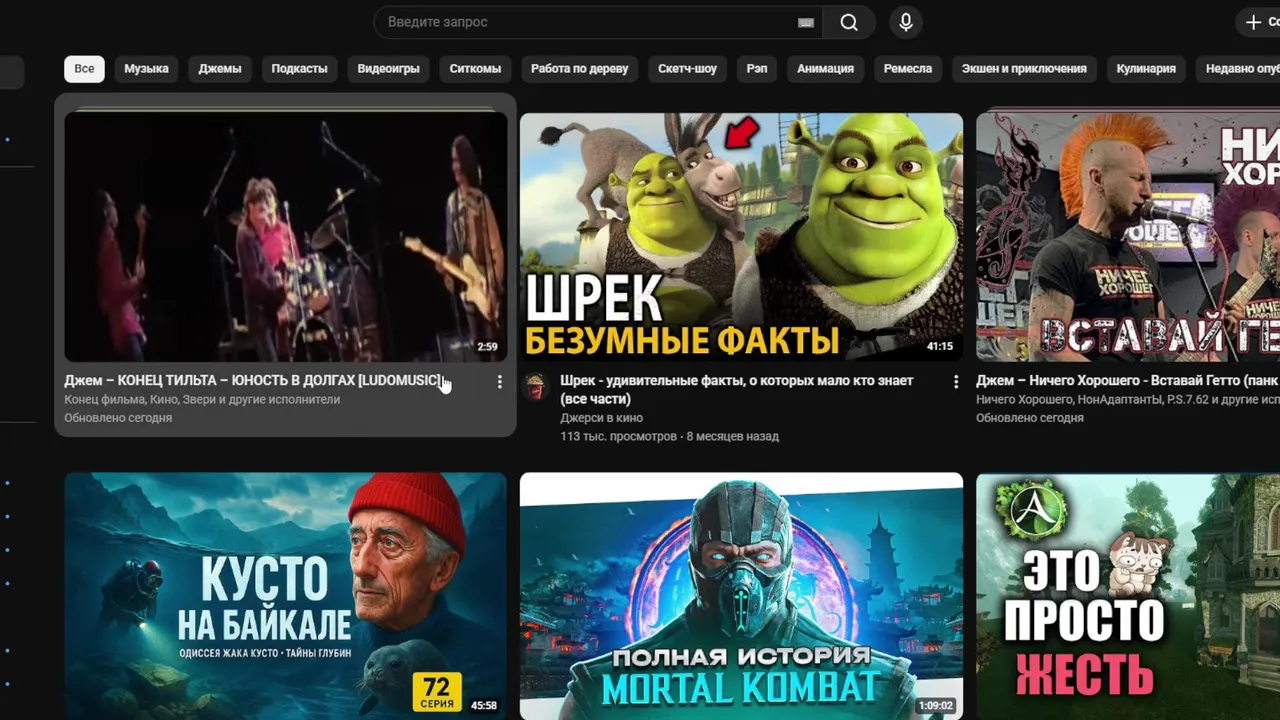Open the concert thumbnail of Конец Тильта mix
1280x720 pixels.
pos(286,236)
